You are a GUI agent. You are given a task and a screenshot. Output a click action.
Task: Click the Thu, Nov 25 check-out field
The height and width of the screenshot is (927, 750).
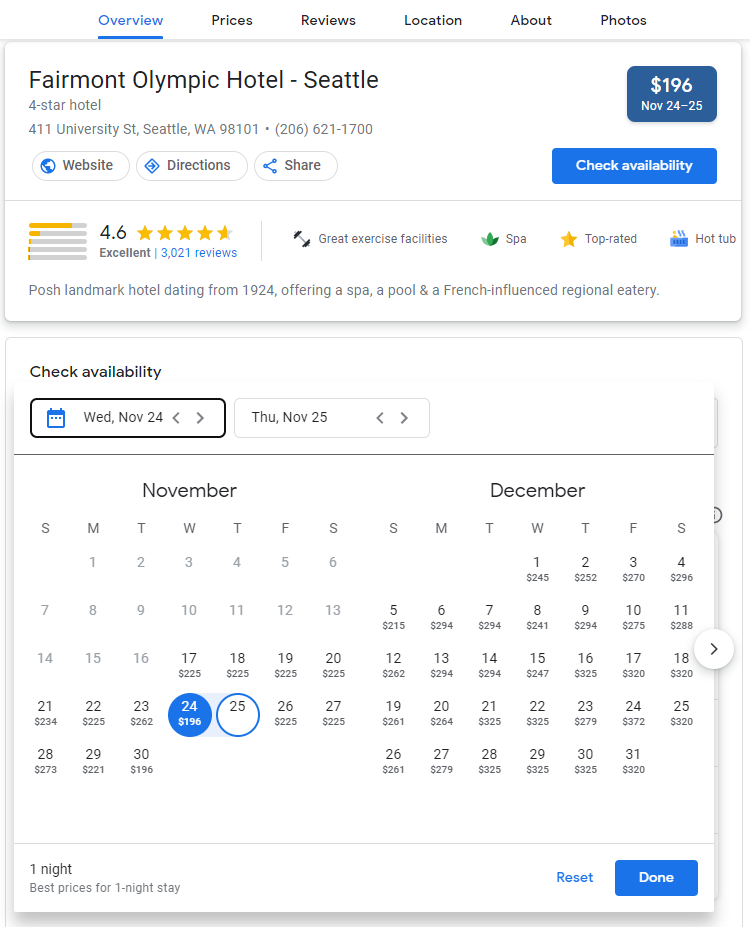(332, 418)
